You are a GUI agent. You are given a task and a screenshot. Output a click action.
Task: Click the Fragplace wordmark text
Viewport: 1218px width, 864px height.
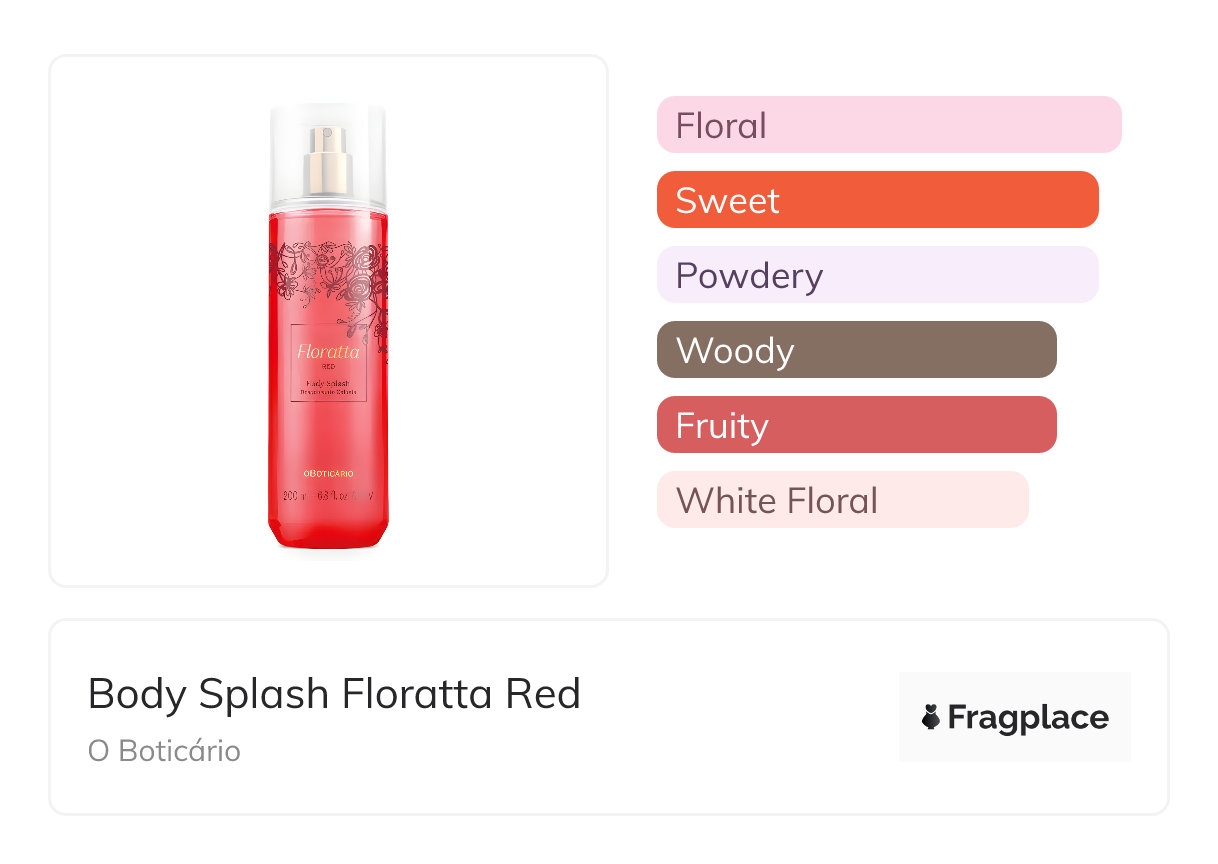click(x=1027, y=717)
